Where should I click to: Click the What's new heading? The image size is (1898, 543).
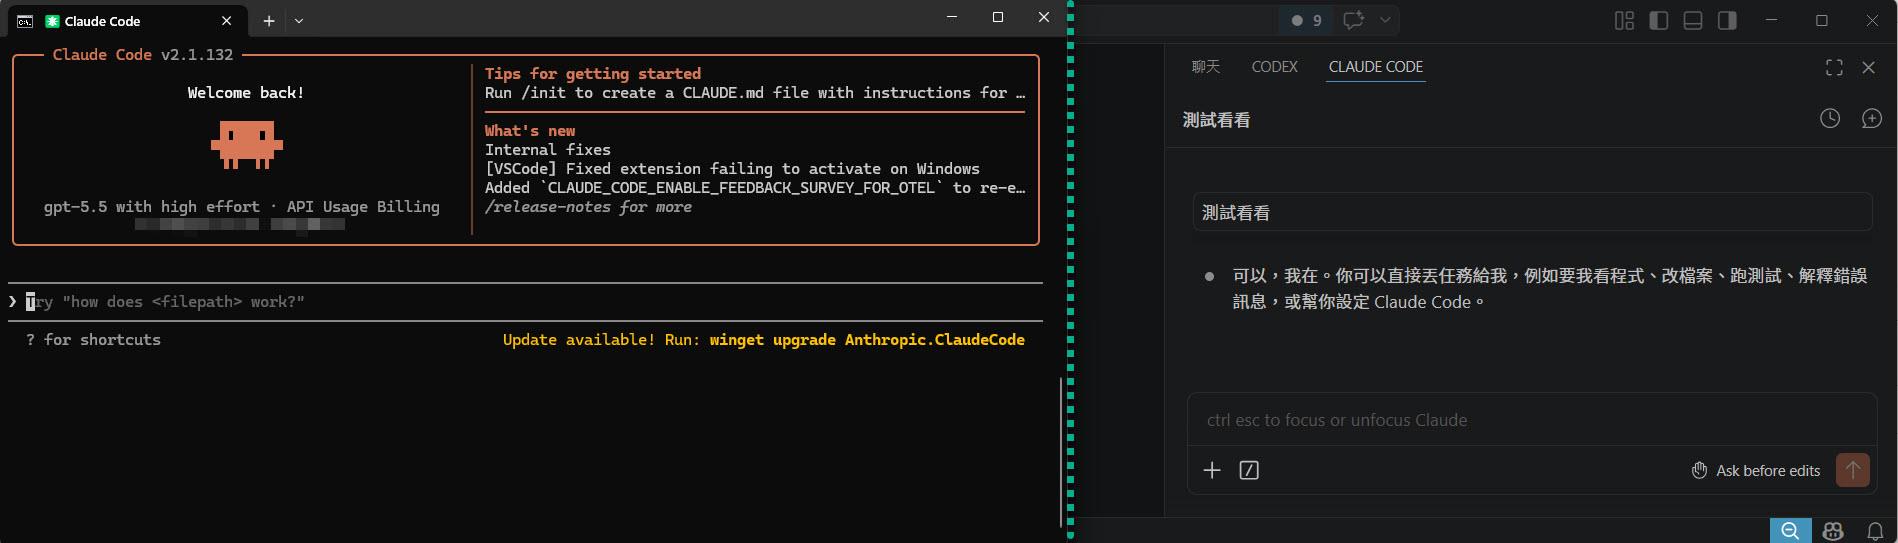pos(530,131)
